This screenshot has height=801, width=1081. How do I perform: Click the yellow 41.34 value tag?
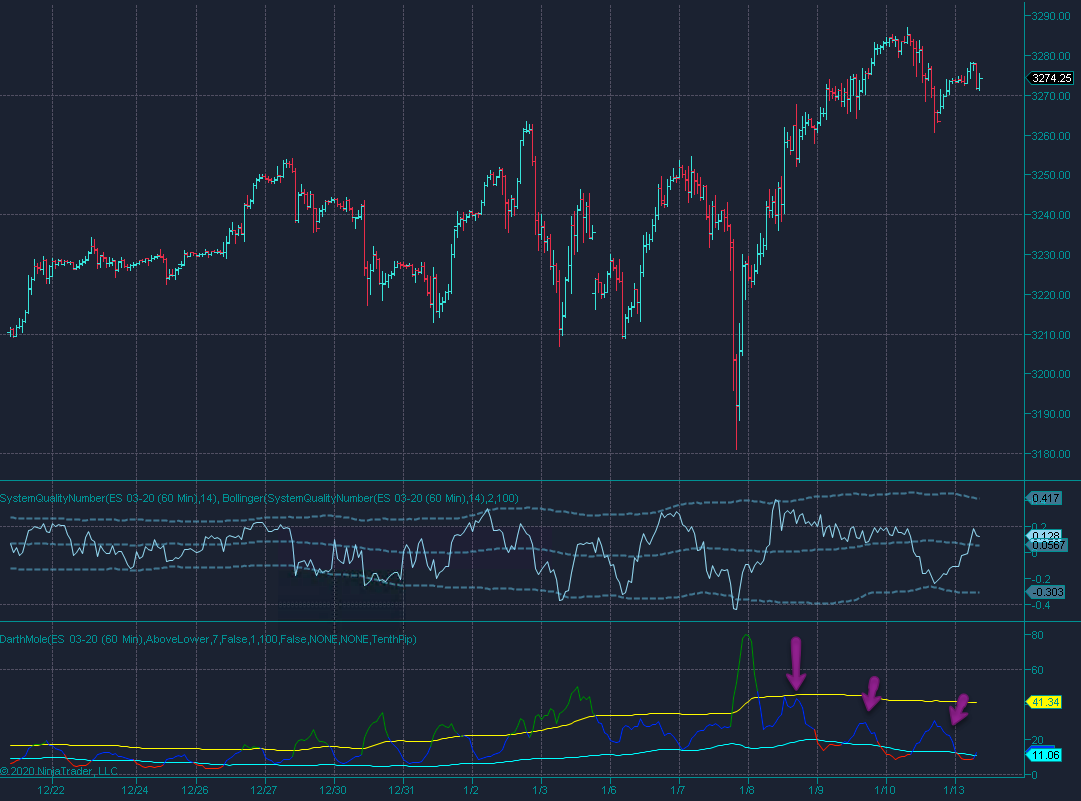(1045, 702)
